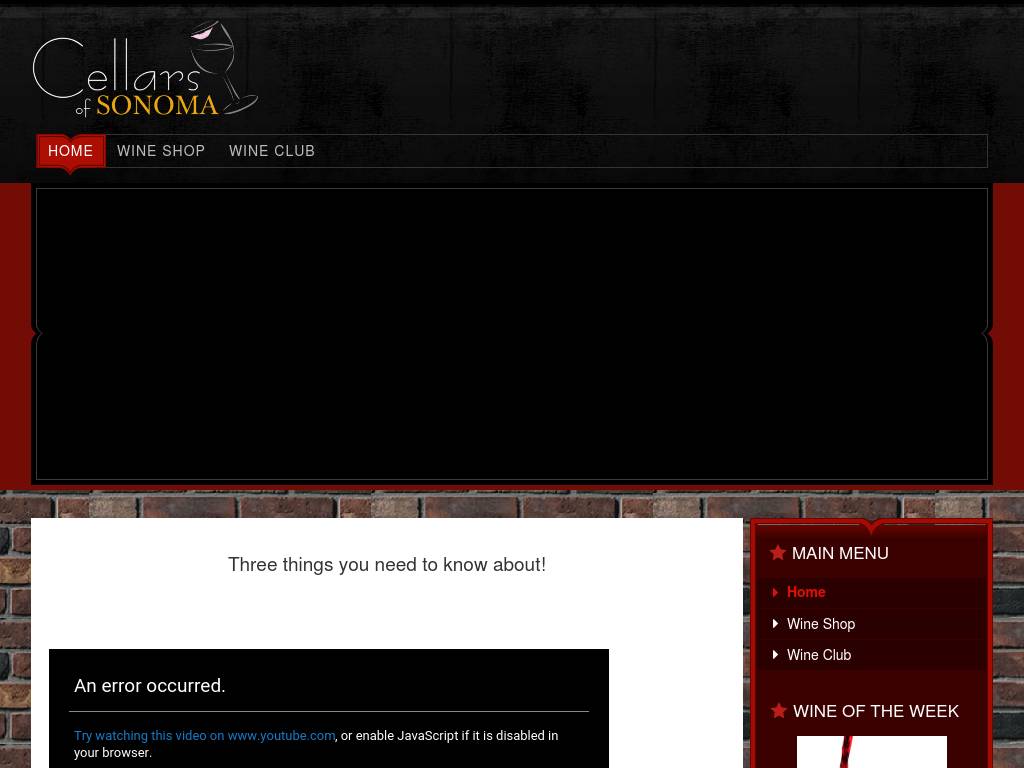
Task: Click the arrow bullet beside sidebar Wine Shop
Action: coord(775,624)
